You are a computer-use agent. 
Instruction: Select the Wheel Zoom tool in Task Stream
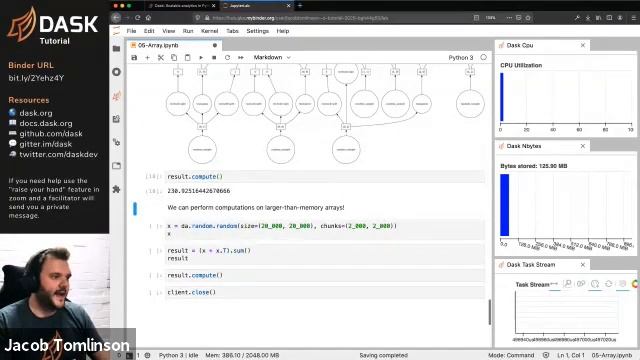point(581,284)
